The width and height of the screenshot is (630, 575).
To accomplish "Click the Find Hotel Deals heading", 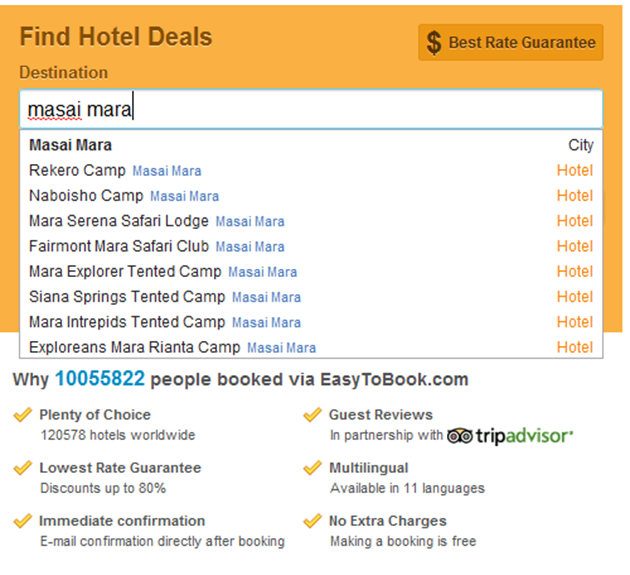I will (116, 37).
